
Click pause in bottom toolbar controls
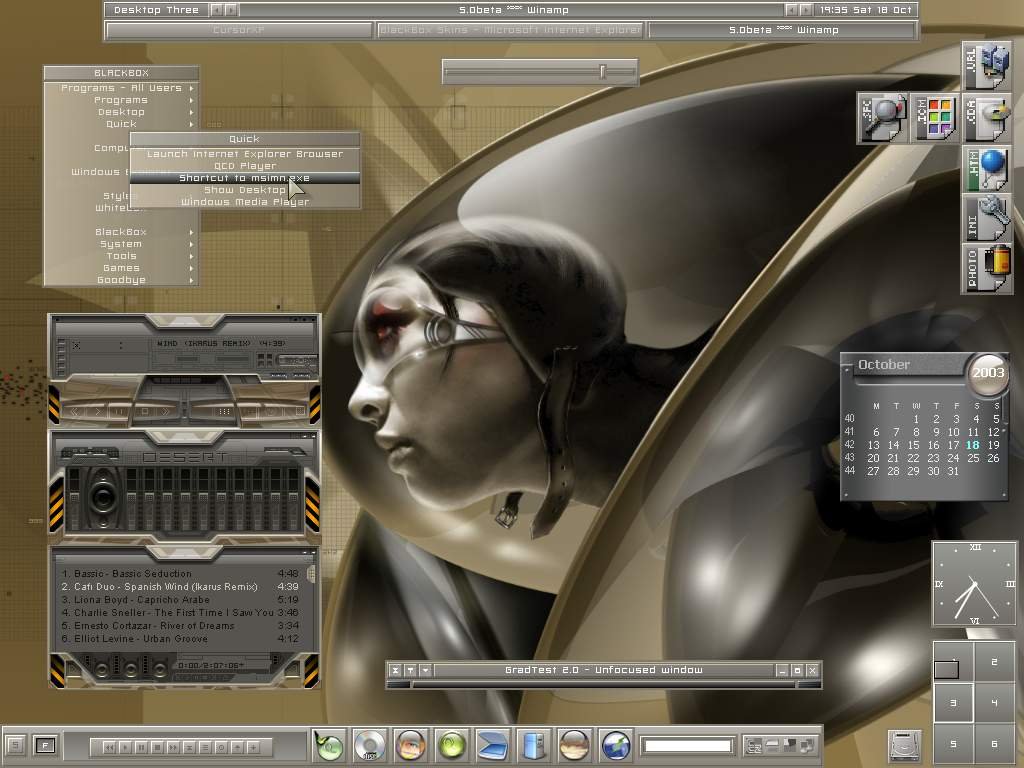[140, 746]
